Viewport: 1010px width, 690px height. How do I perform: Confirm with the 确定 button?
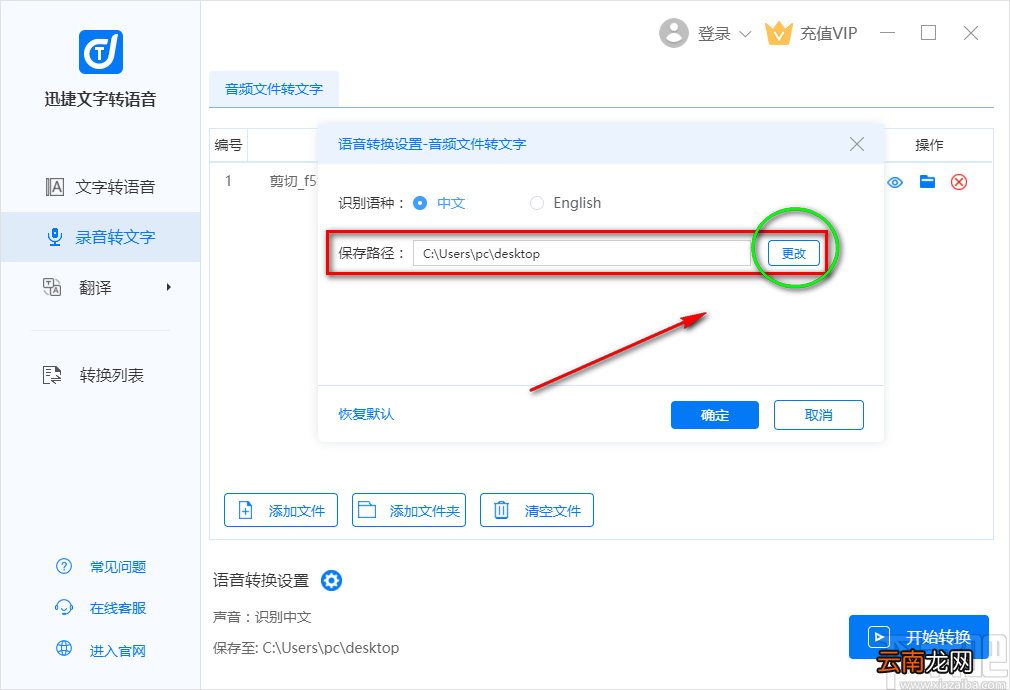714,415
